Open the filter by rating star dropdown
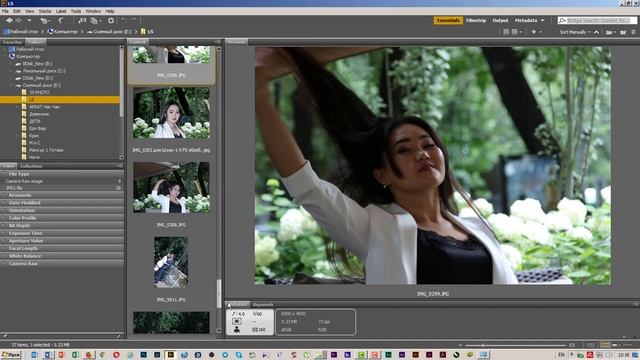This screenshot has width=640, height=360. point(536,32)
